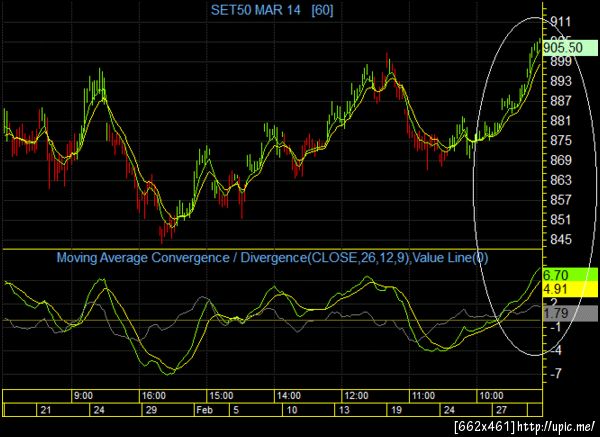Click the gray 1.79 histogram value tag
The height and width of the screenshot is (437, 600).
(x=570, y=314)
